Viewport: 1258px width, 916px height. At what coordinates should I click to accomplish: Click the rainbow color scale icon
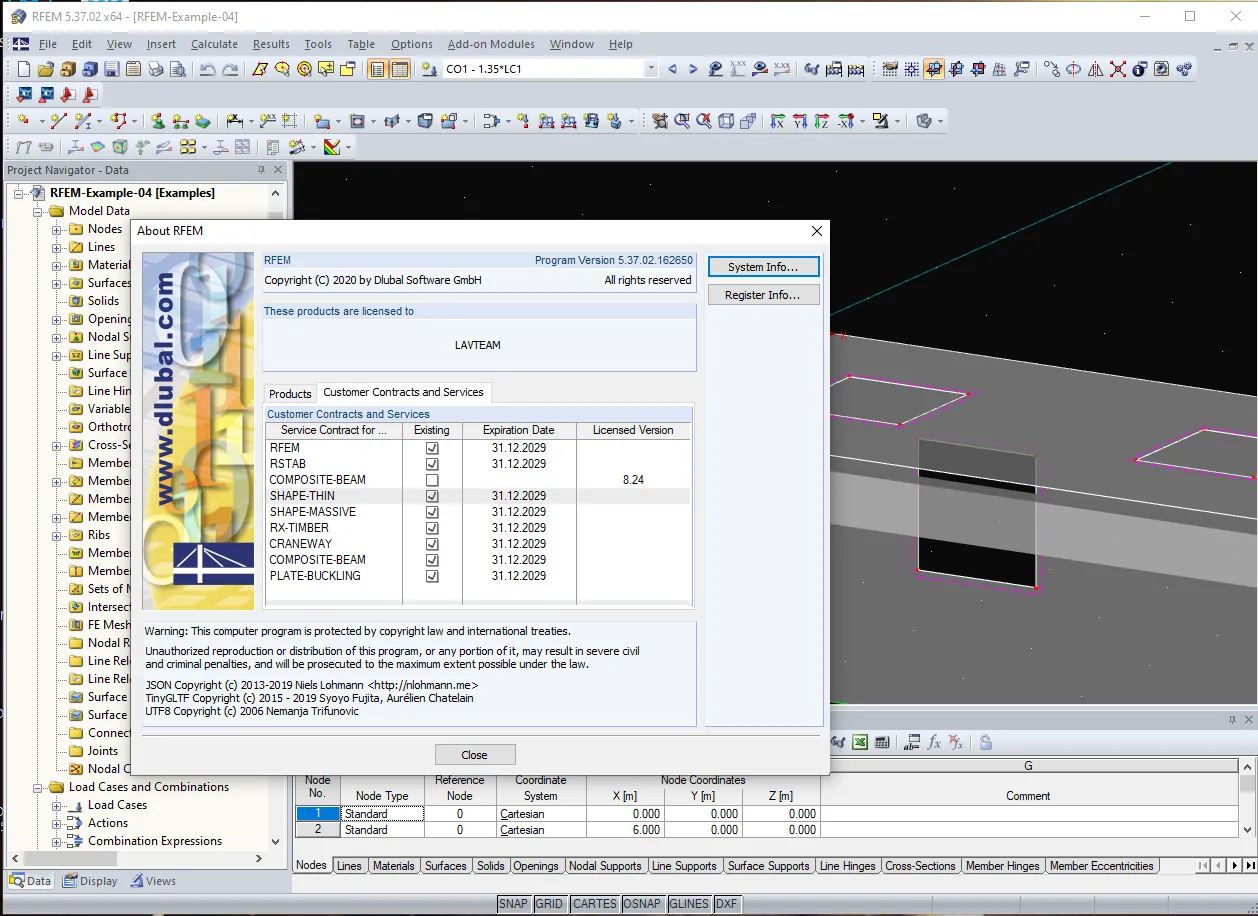332,147
